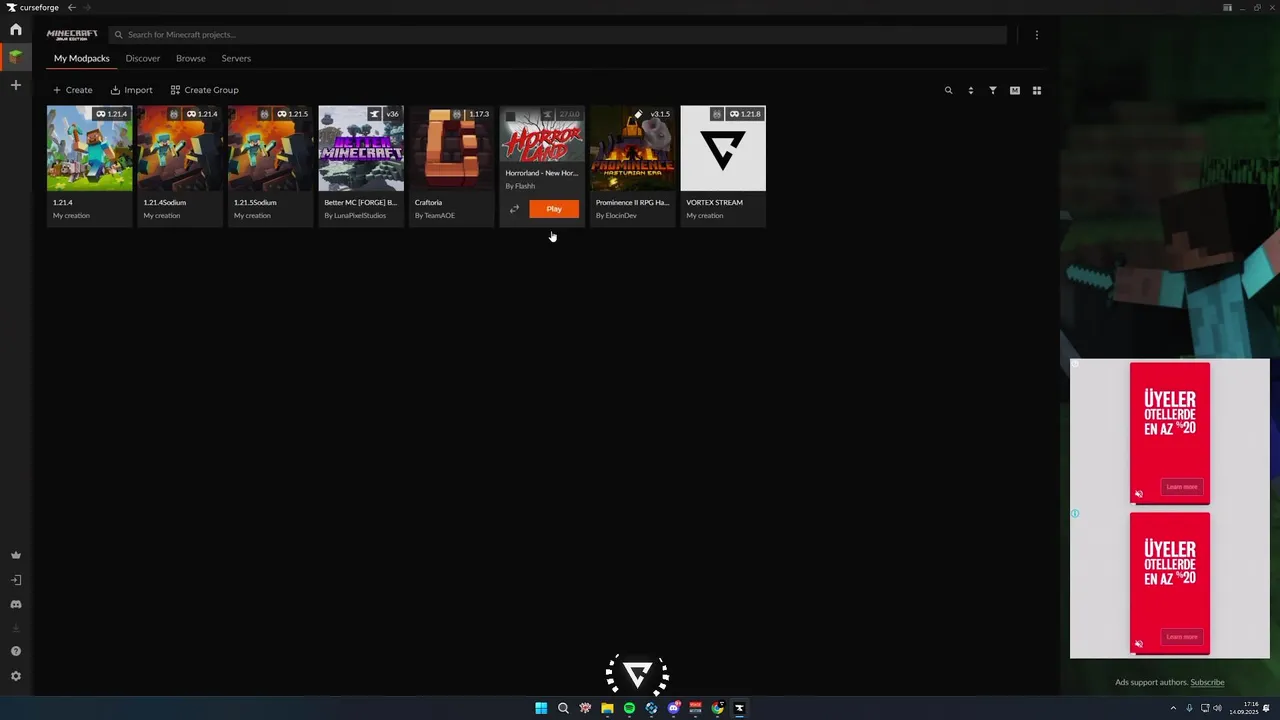Image resolution: width=1280 pixels, height=720 pixels.
Task: Open Windows taskbar search
Action: [563, 708]
